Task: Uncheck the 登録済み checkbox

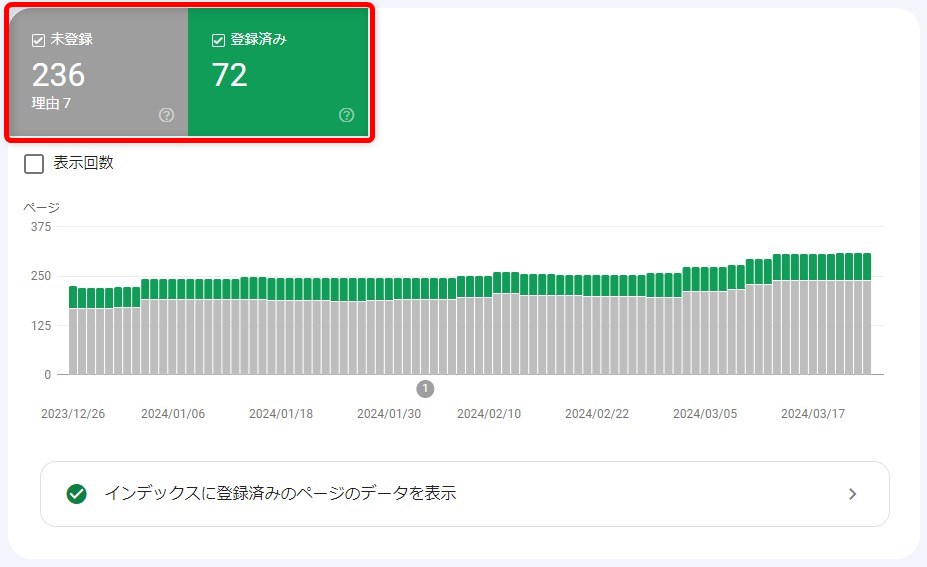Action: [219, 41]
